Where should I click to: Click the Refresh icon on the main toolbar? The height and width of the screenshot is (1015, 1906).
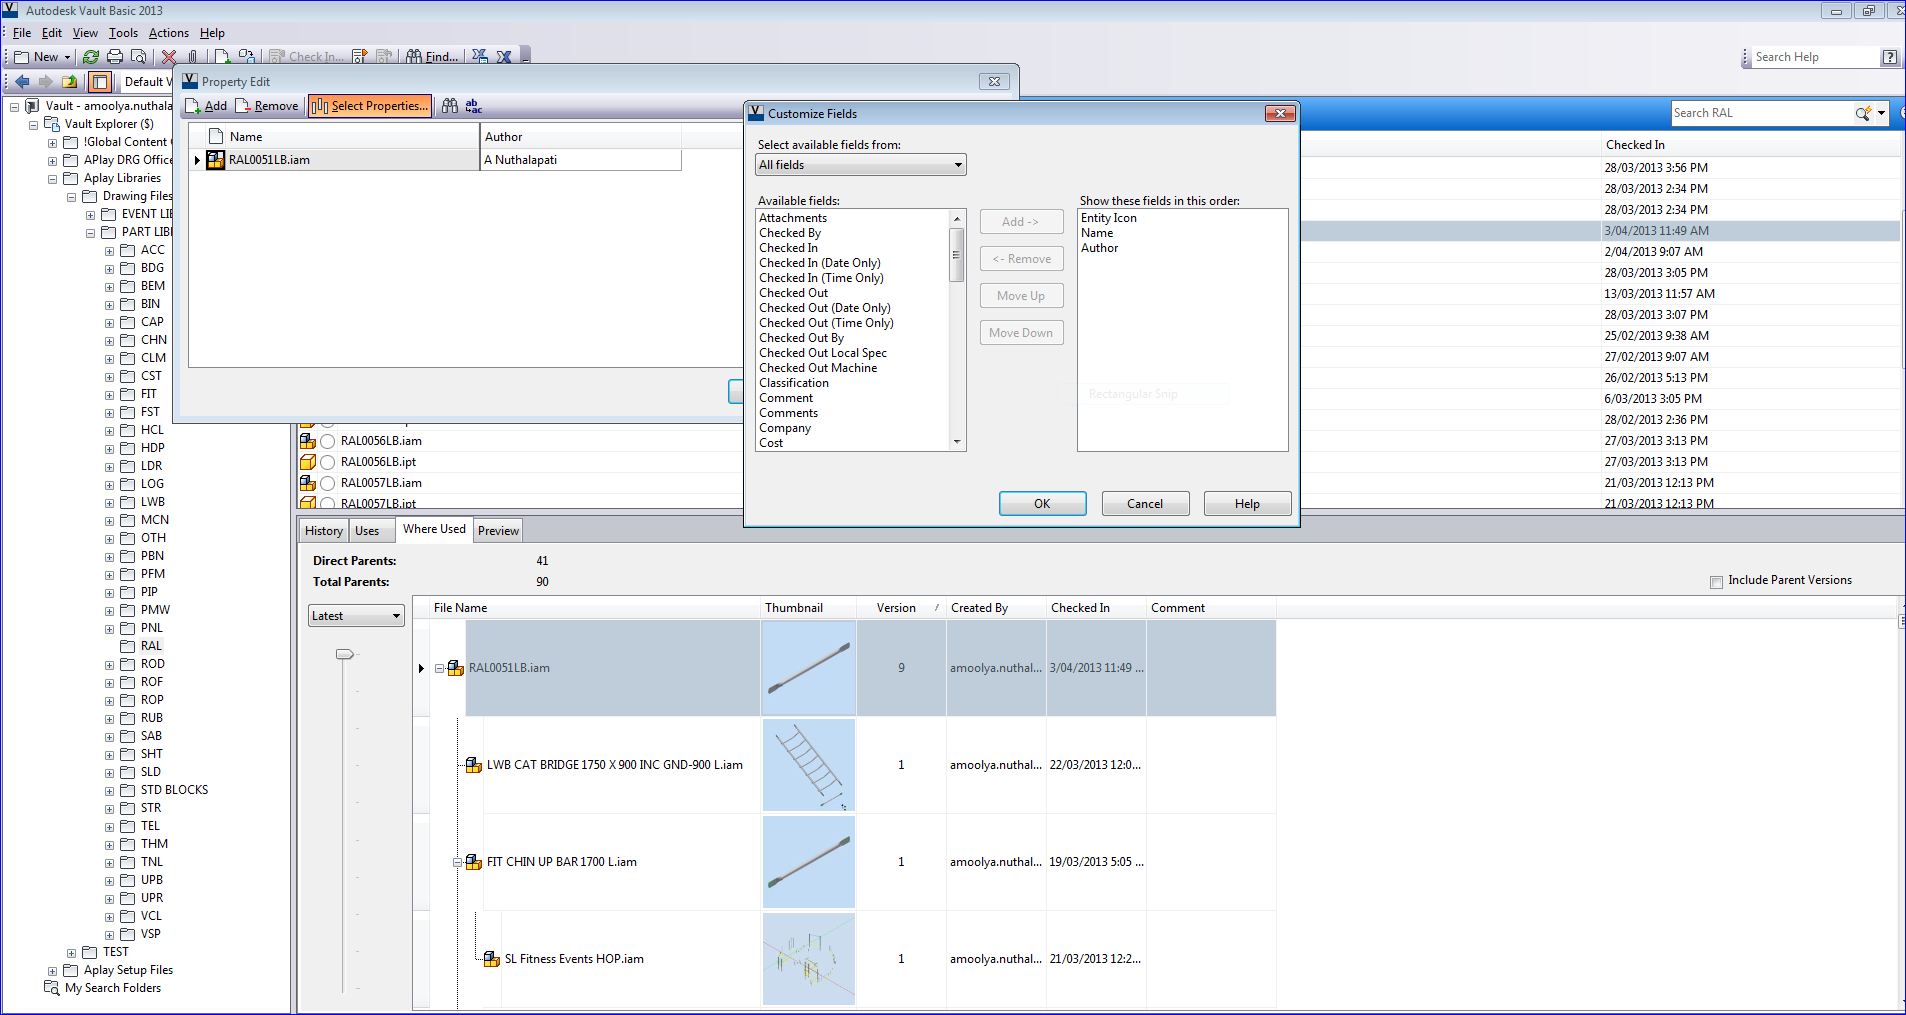tap(91, 57)
